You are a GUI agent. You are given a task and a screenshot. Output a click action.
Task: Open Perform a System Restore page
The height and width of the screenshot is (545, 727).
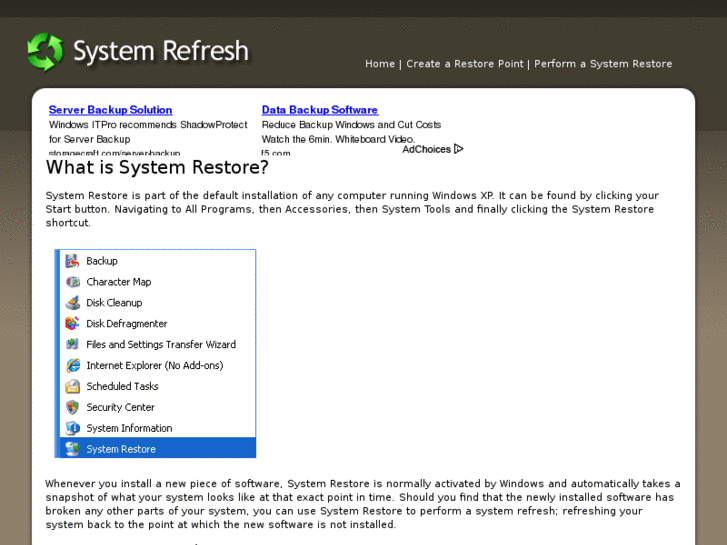[x=603, y=64]
